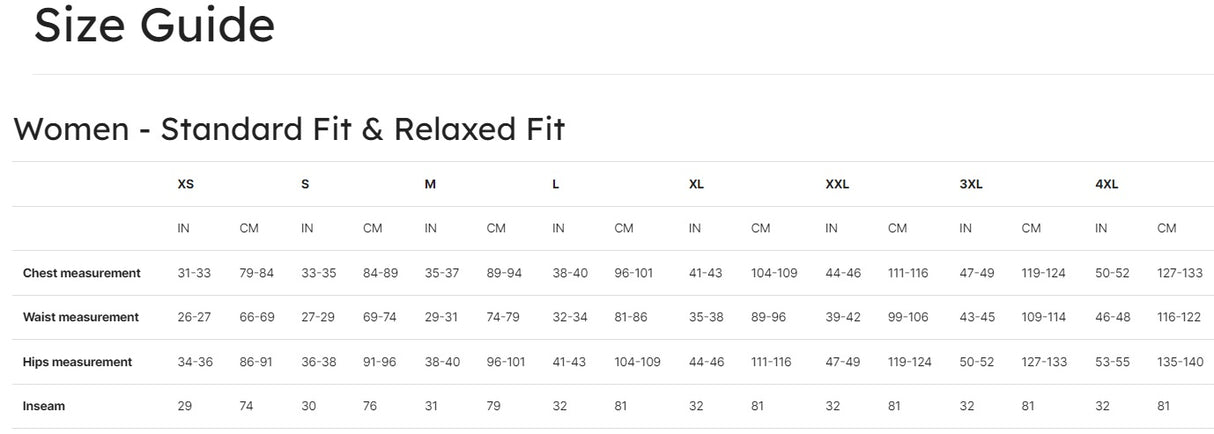
Task: Click the Chest measurement row label
Action: tap(82, 273)
